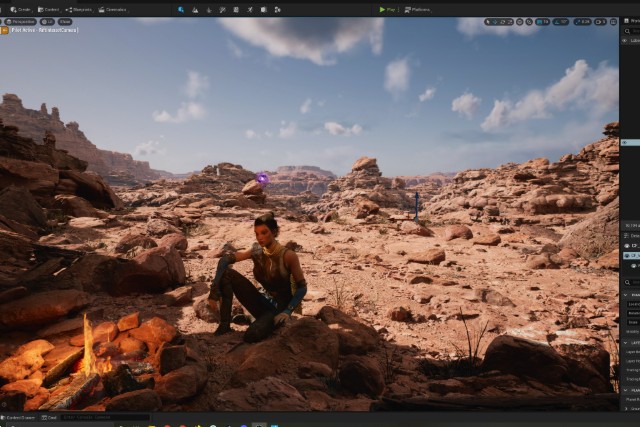Open the Content menu in the toolbar

coord(48,9)
